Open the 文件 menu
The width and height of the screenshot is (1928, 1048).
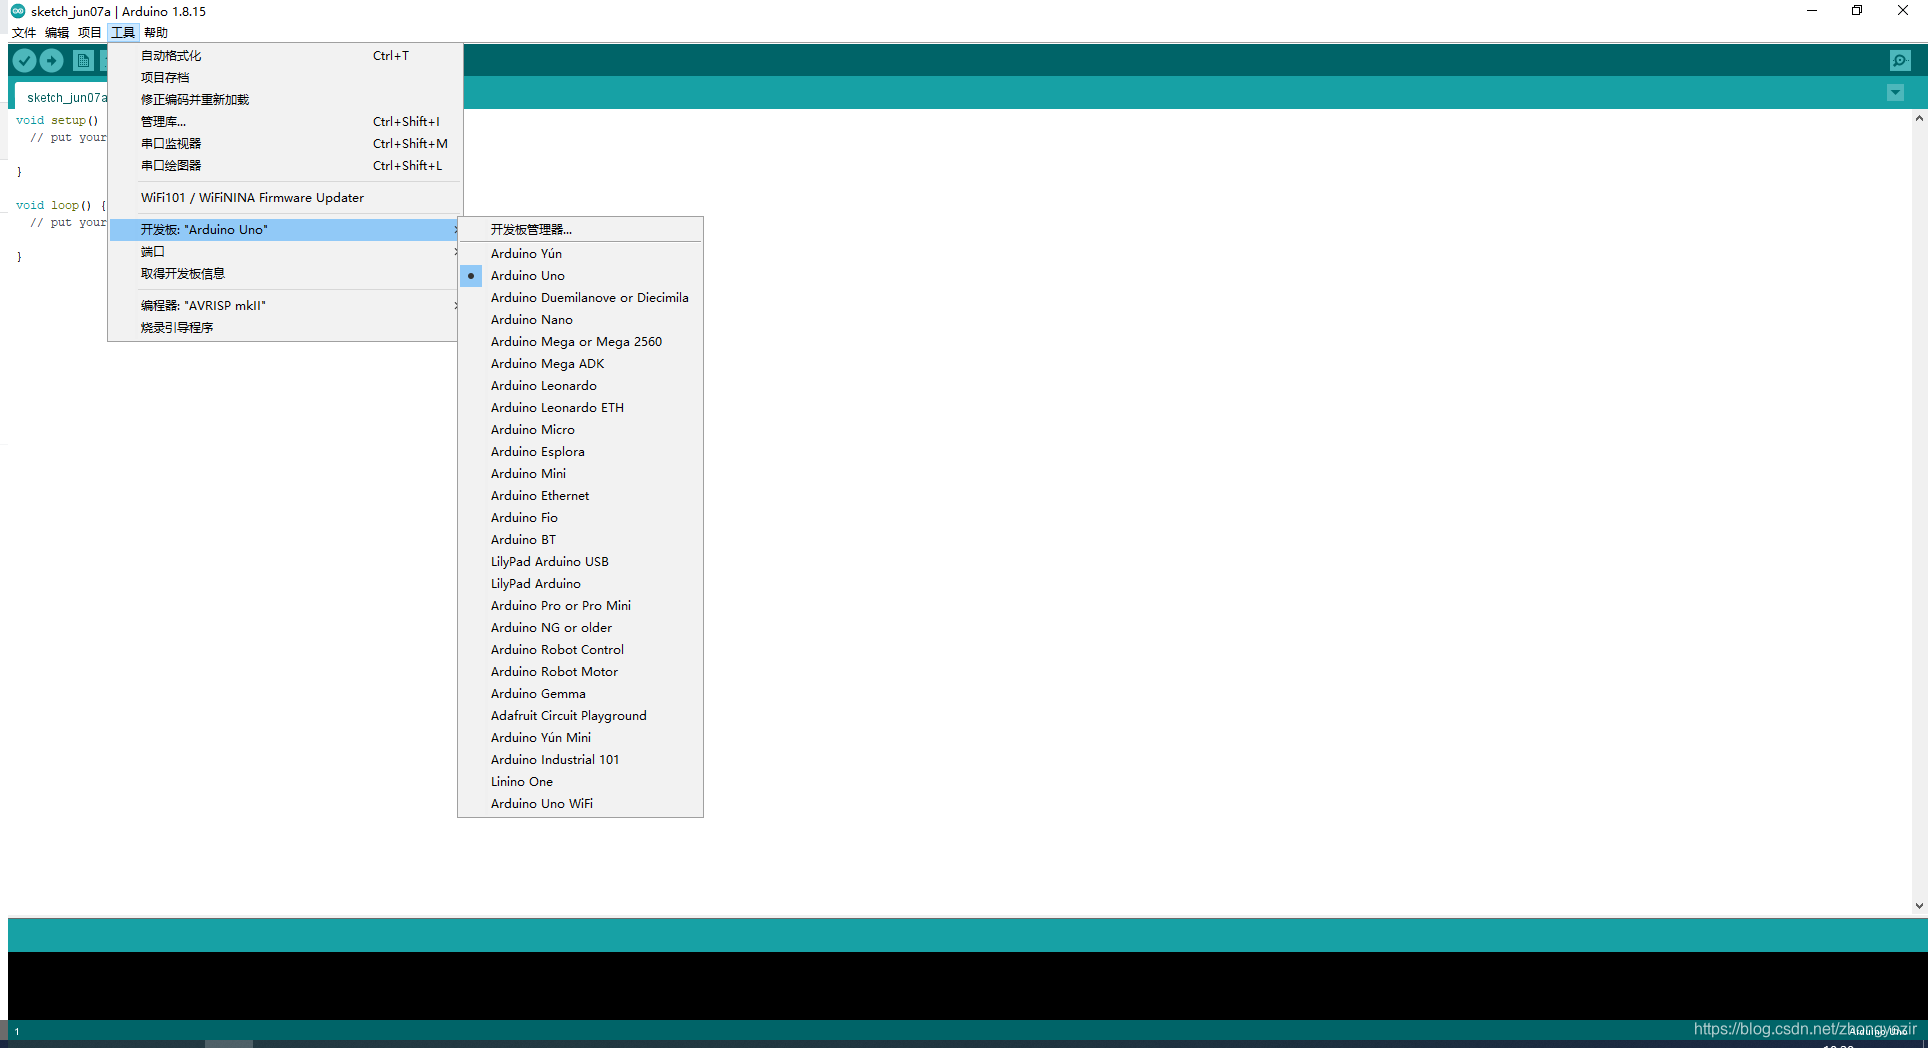click(24, 32)
